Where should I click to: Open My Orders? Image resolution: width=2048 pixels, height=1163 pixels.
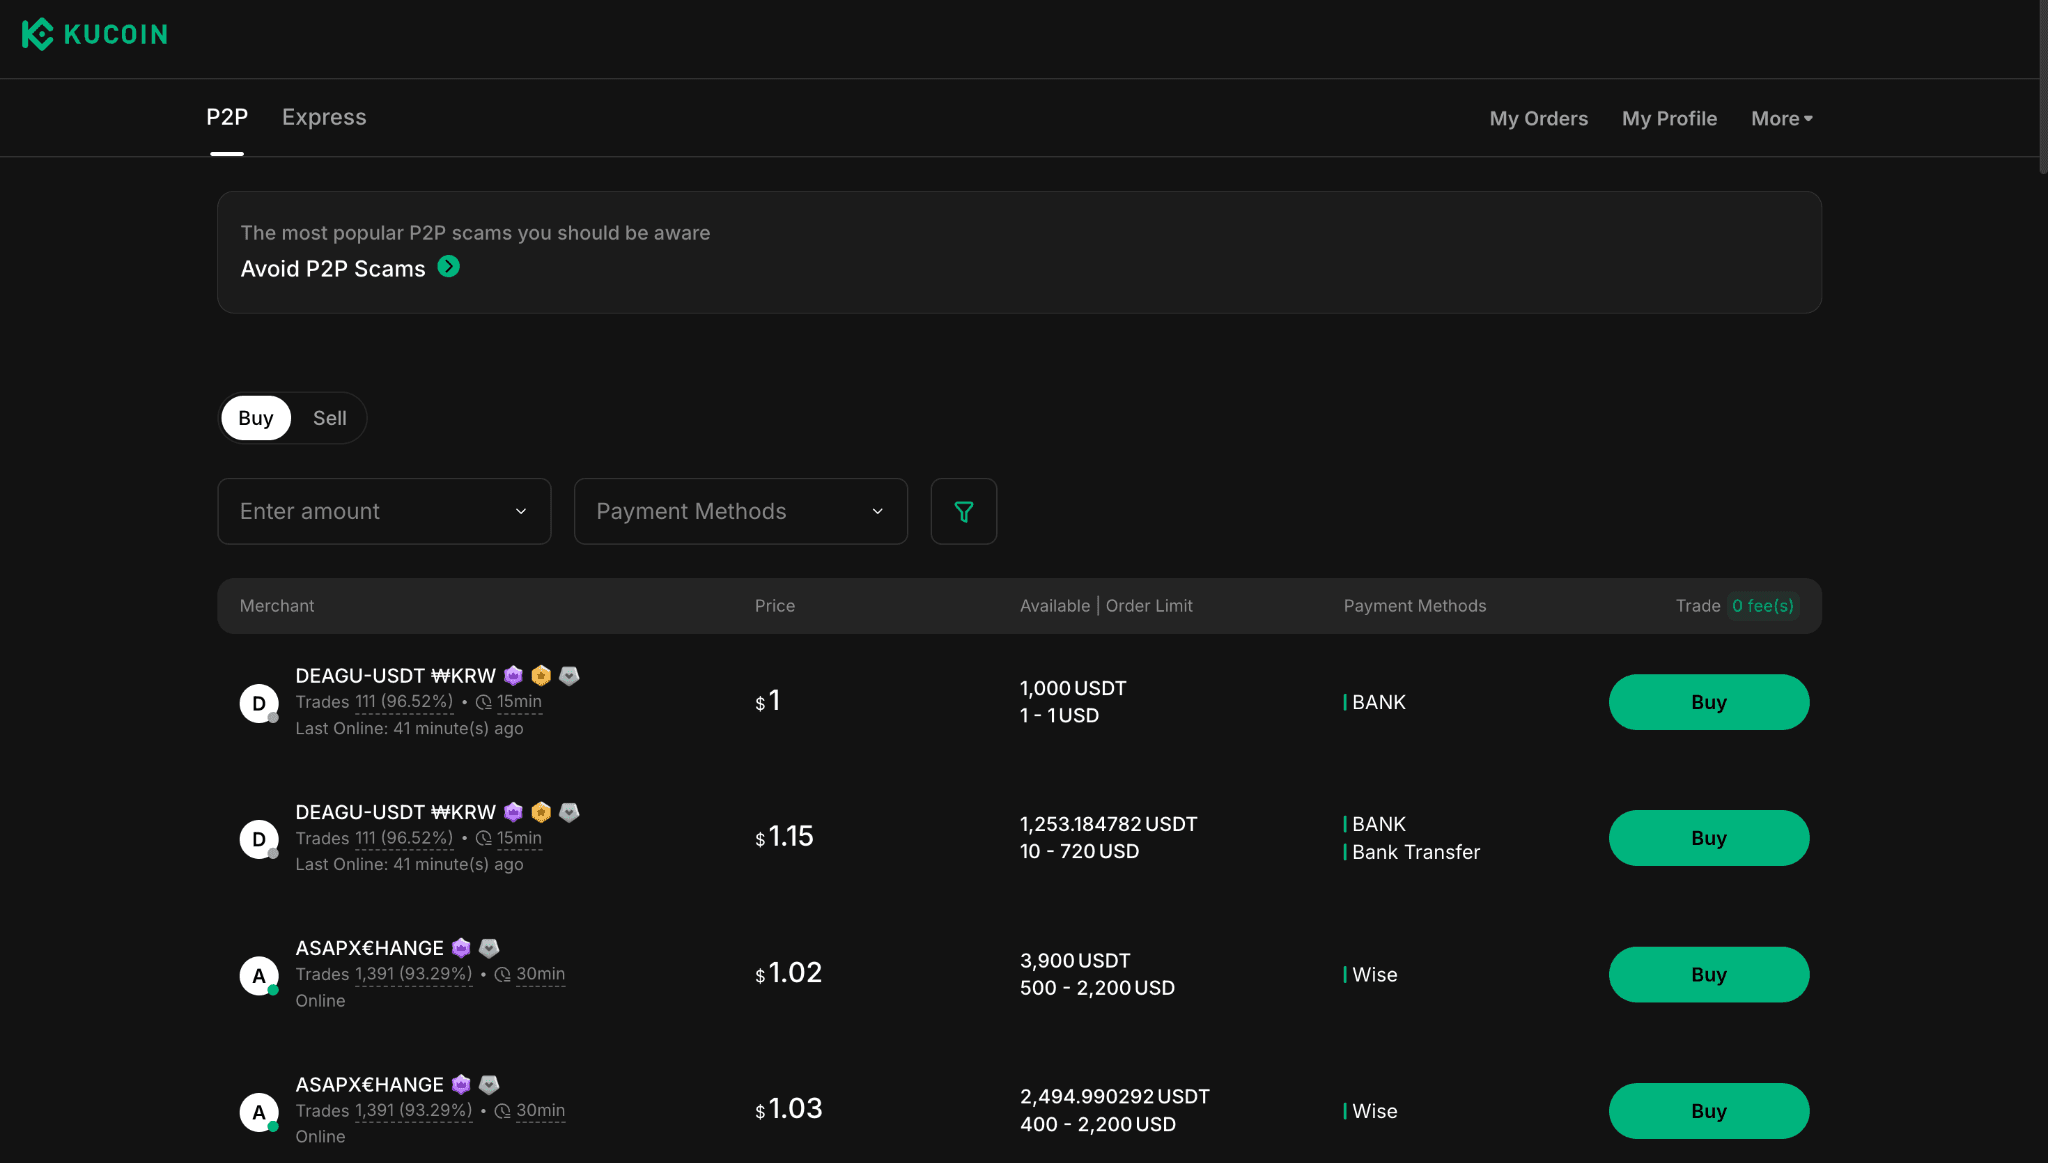[x=1538, y=118]
